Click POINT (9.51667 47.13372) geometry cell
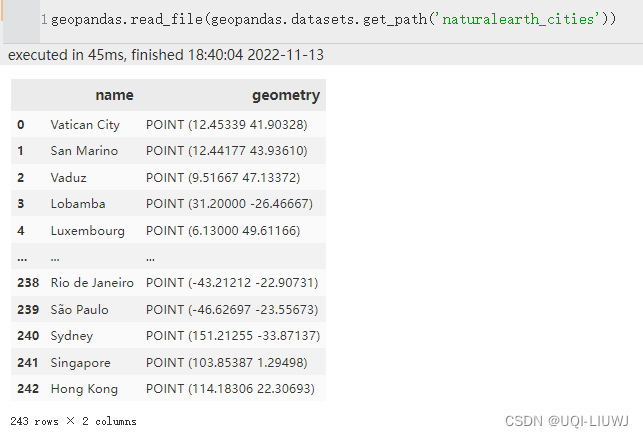This screenshot has height=438, width=643. [223, 178]
